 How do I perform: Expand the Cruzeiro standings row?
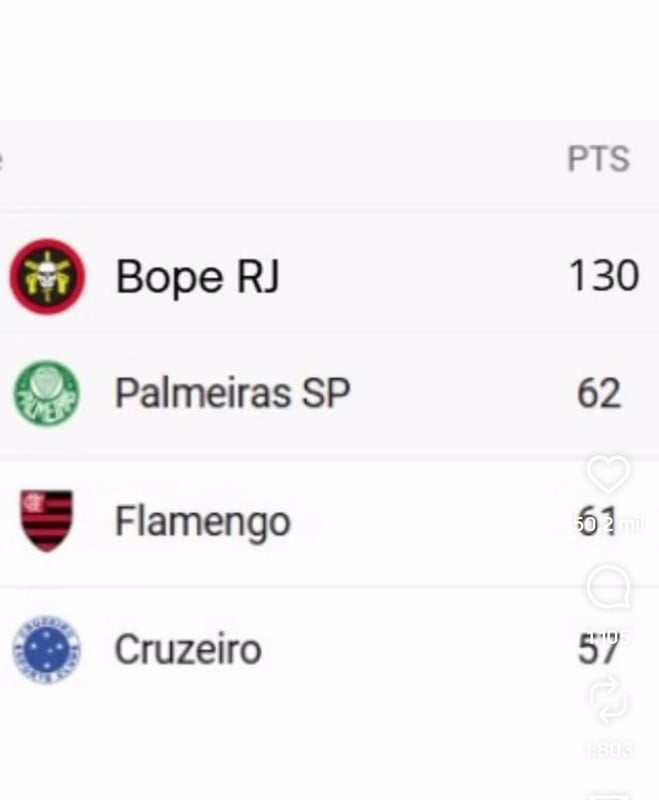click(x=300, y=648)
